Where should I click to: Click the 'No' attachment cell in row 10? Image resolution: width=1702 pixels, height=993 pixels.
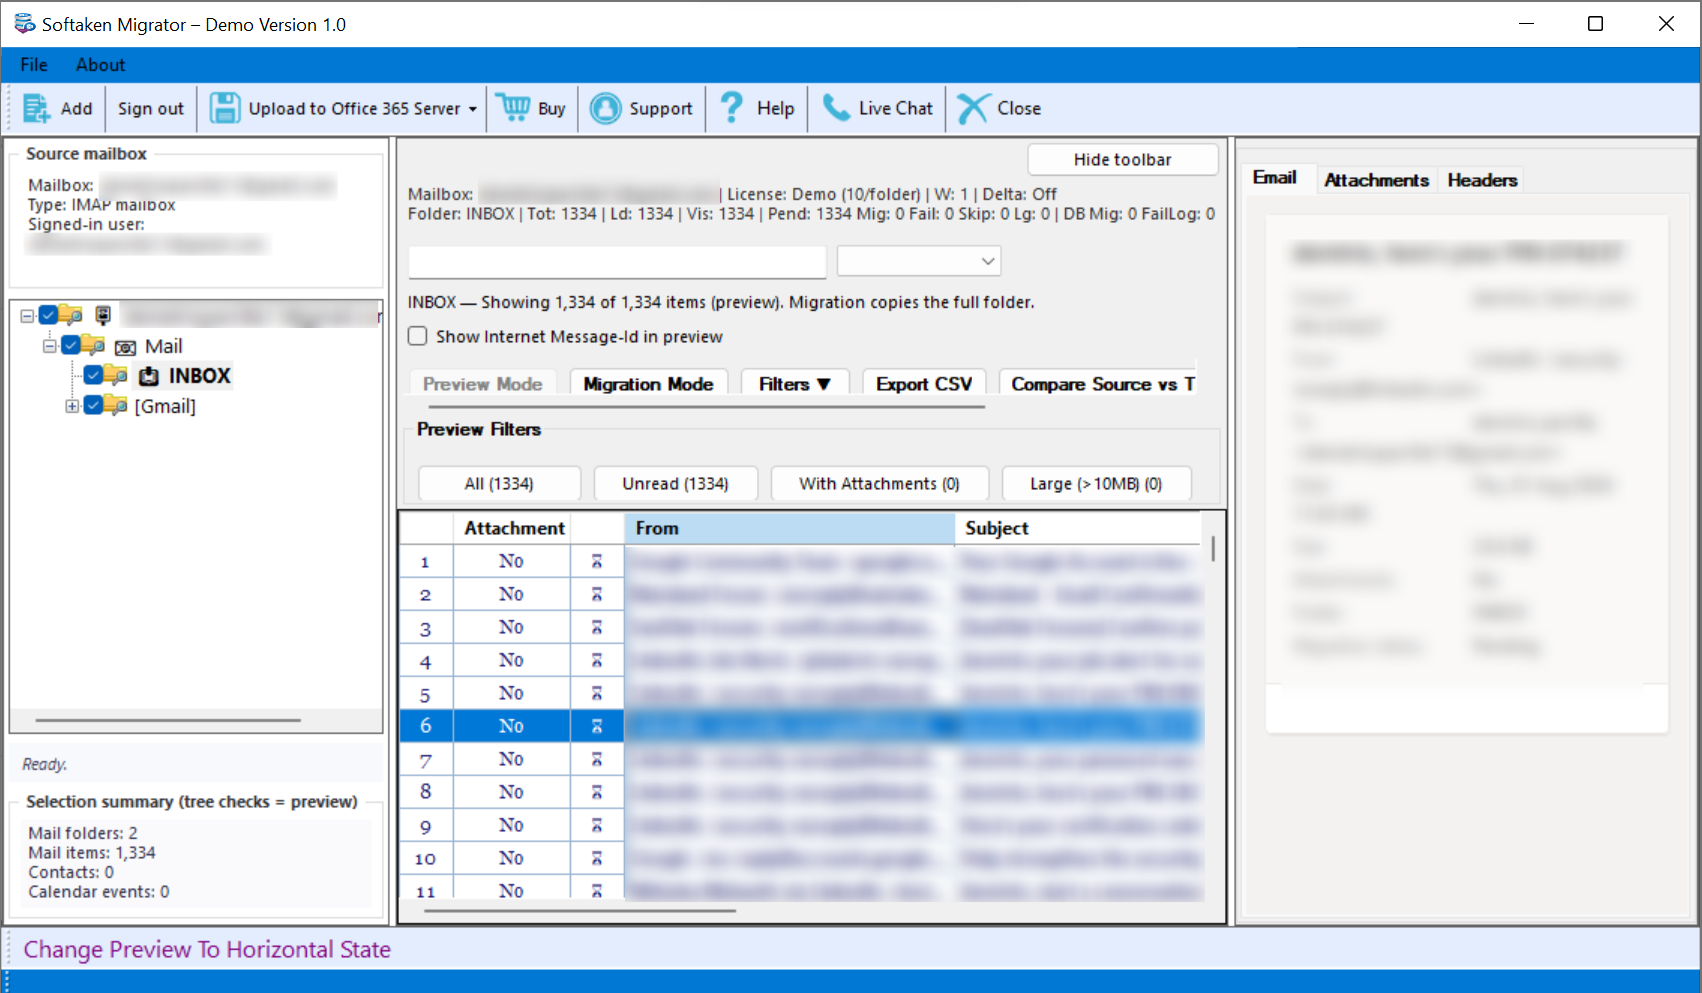click(511, 858)
